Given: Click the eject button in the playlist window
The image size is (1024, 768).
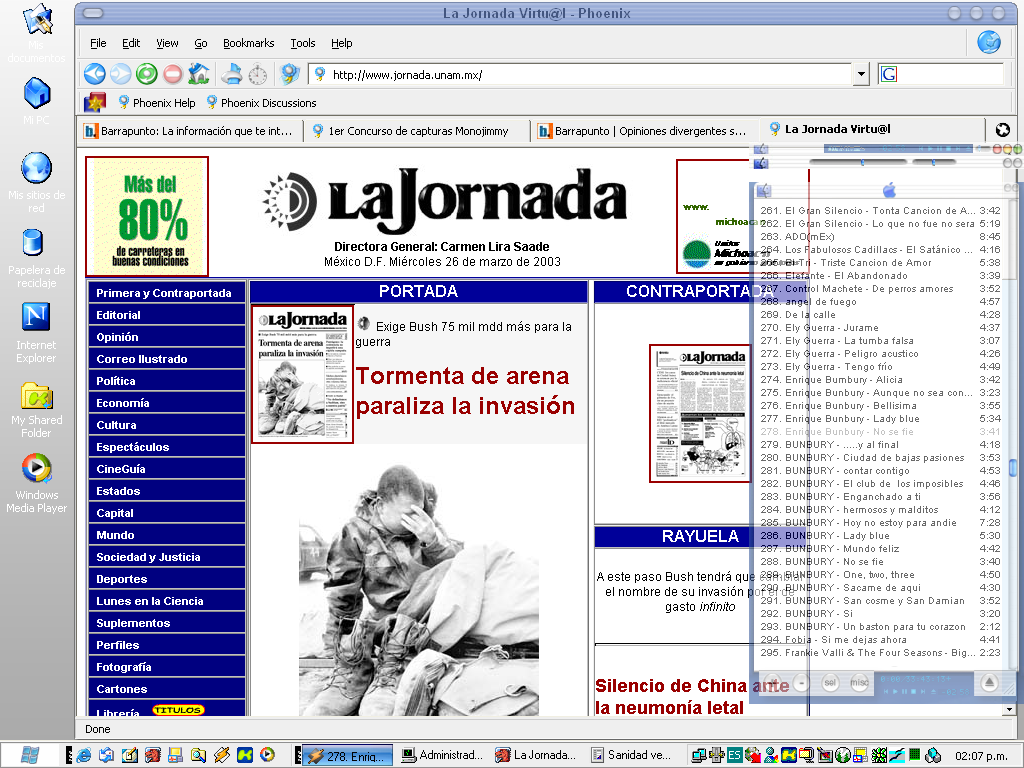Looking at the screenshot, I should (989, 682).
